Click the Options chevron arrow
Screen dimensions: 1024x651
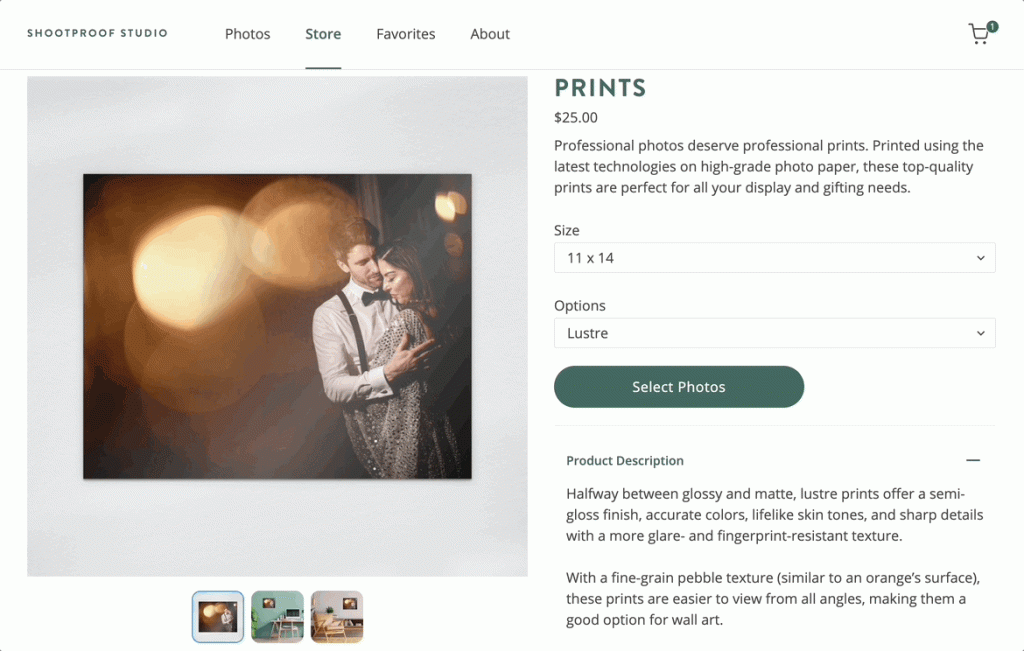pos(981,332)
